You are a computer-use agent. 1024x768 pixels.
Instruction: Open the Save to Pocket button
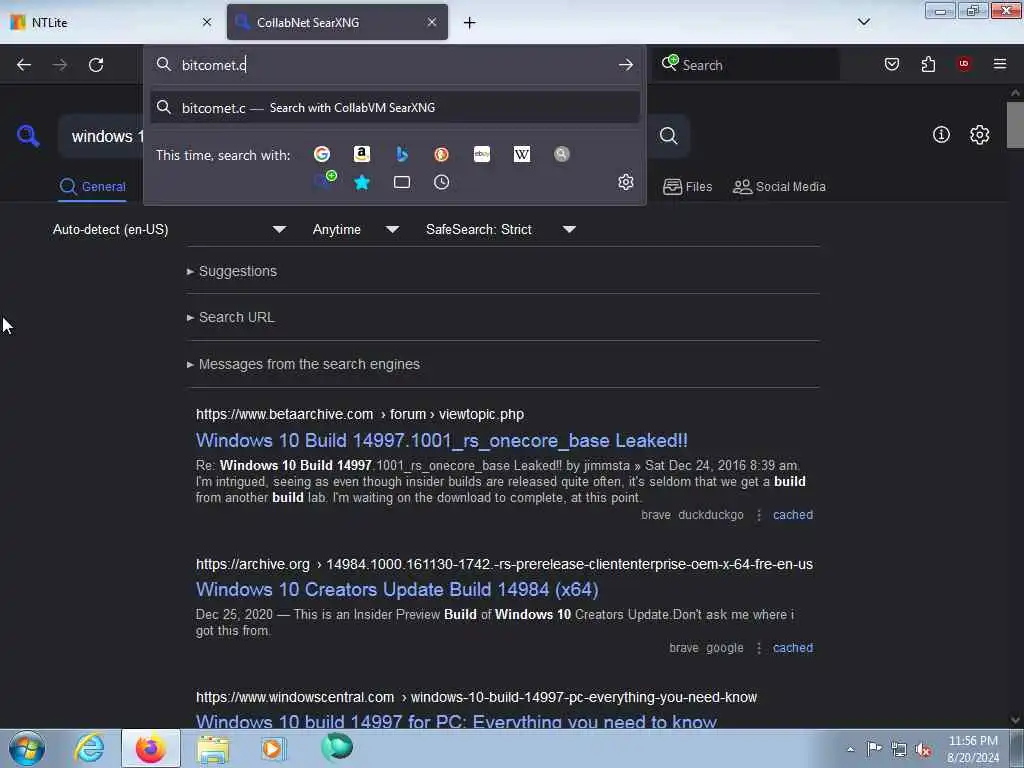tap(892, 64)
